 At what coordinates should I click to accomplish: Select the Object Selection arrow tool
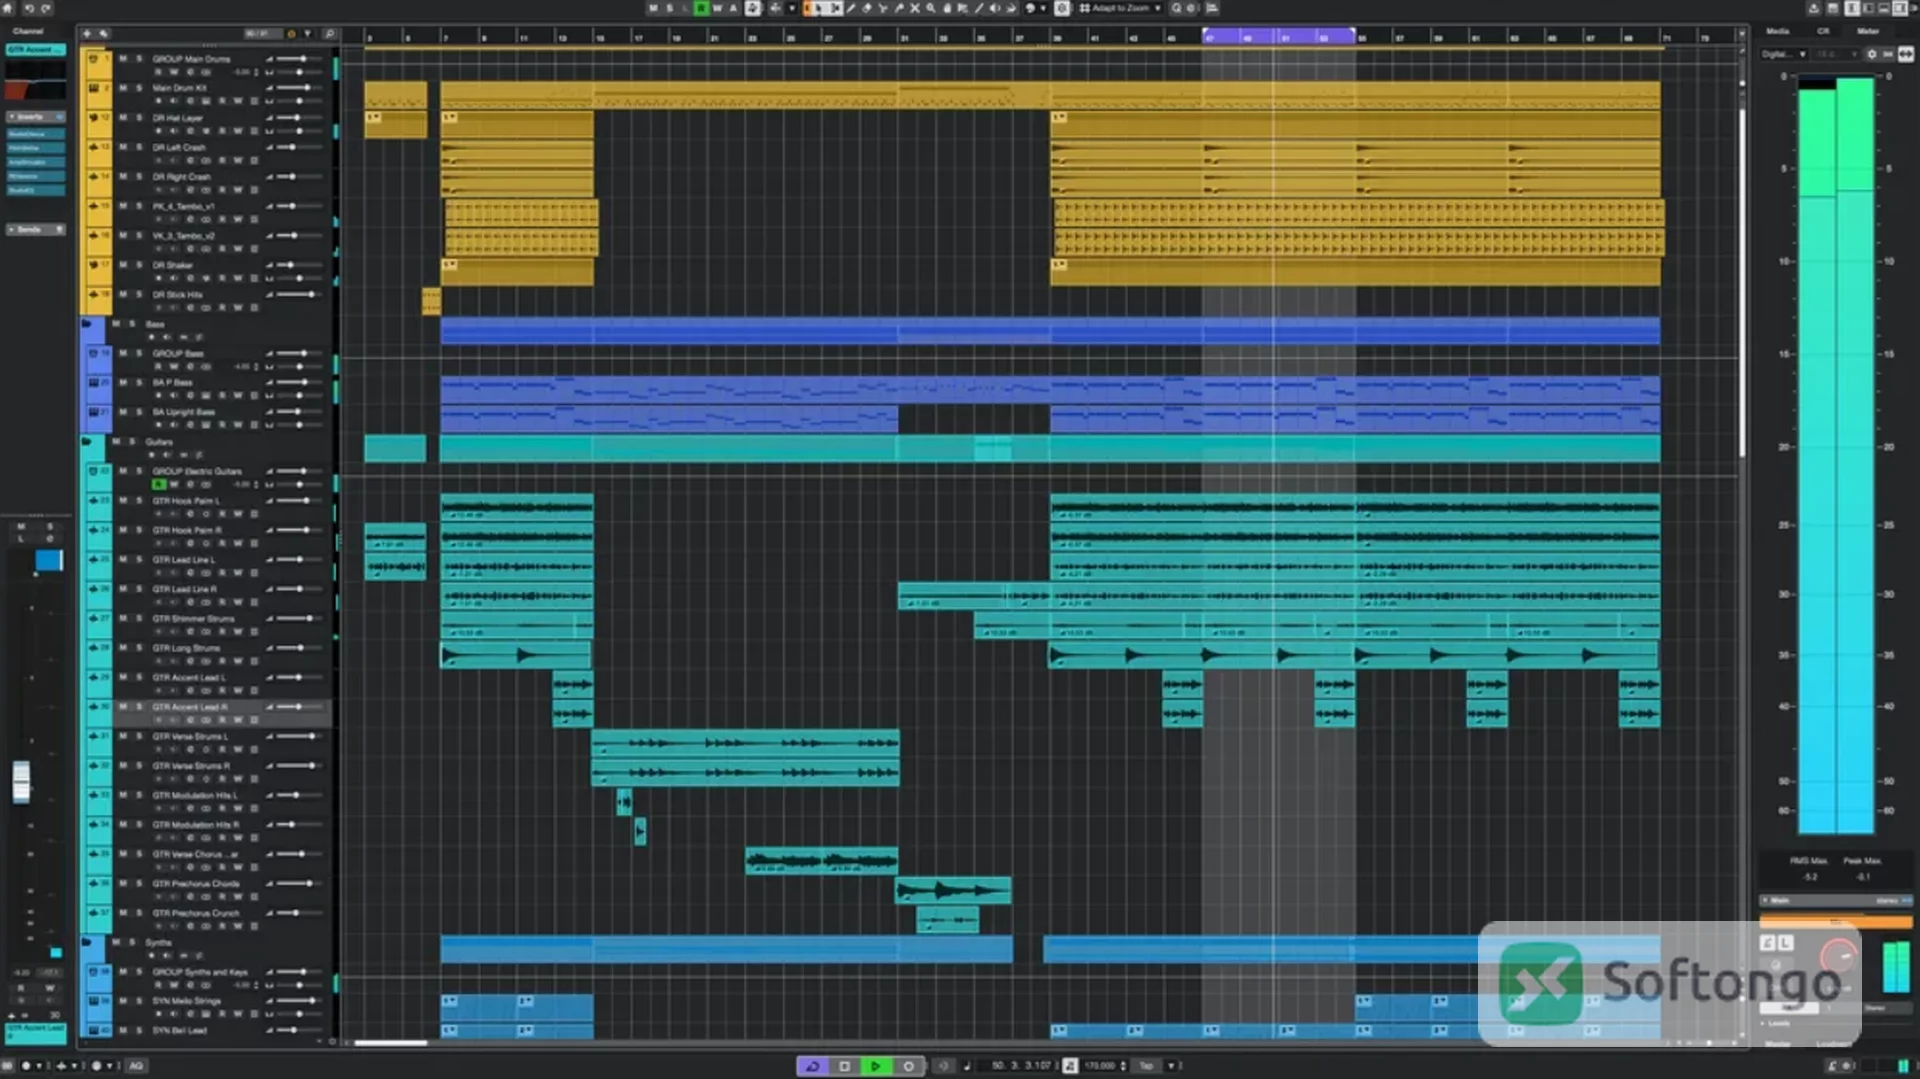(x=819, y=8)
